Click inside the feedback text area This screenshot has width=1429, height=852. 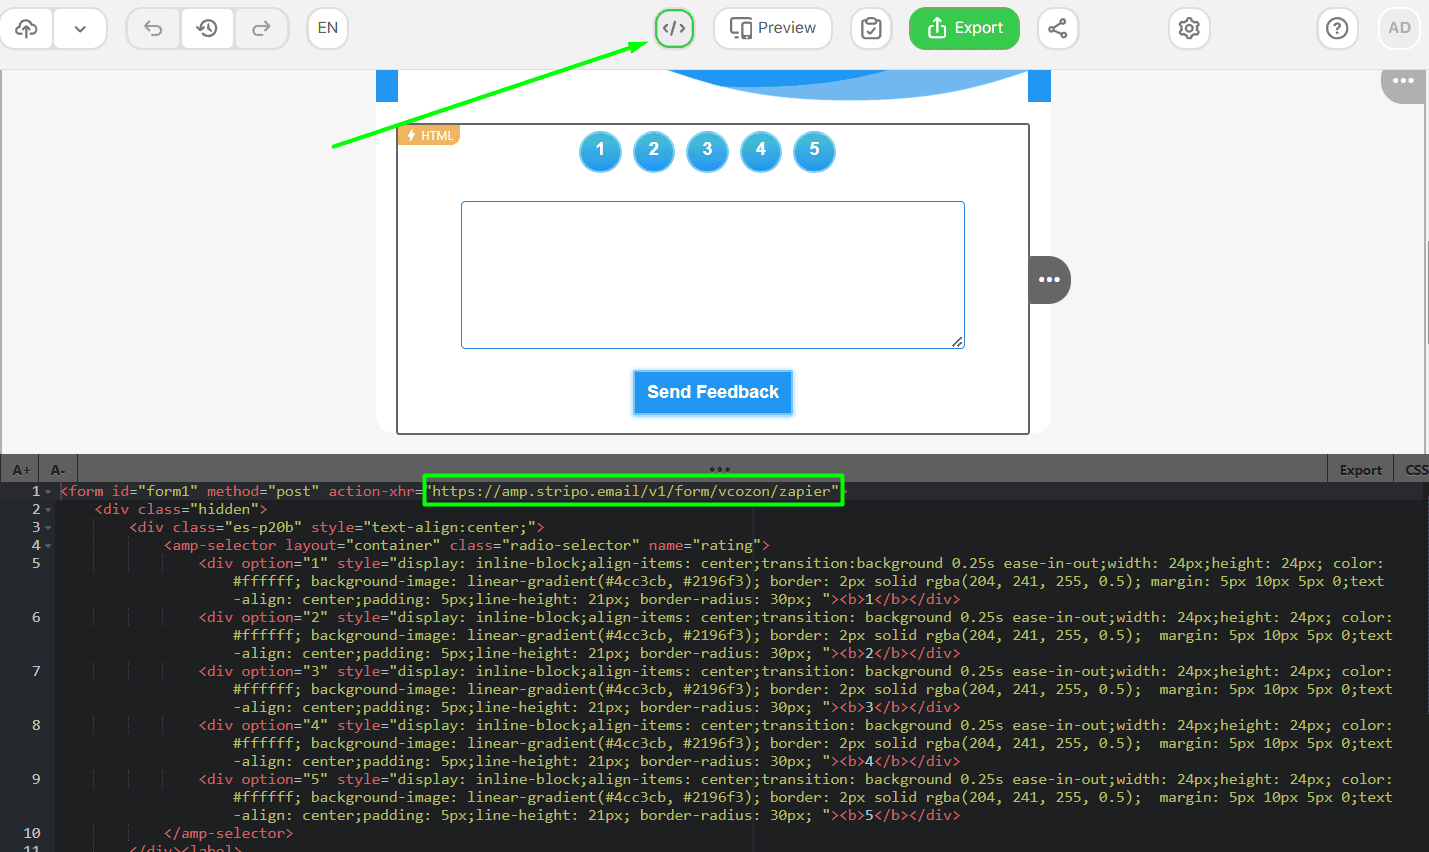point(713,275)
